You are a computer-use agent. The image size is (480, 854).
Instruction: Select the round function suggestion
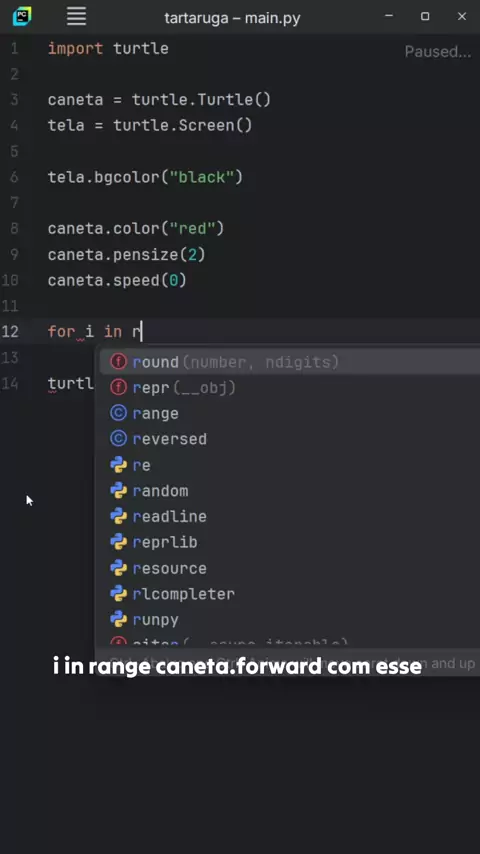(289, 362)
